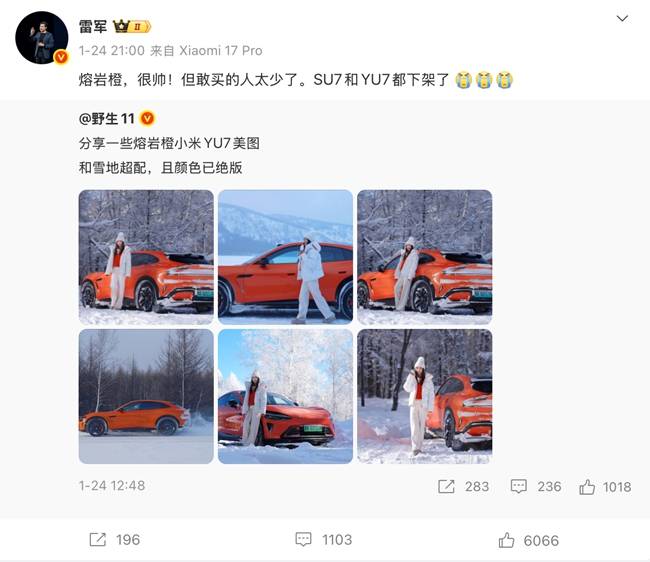Open the first photo of woman beside orange car rear

coord(146,257)
